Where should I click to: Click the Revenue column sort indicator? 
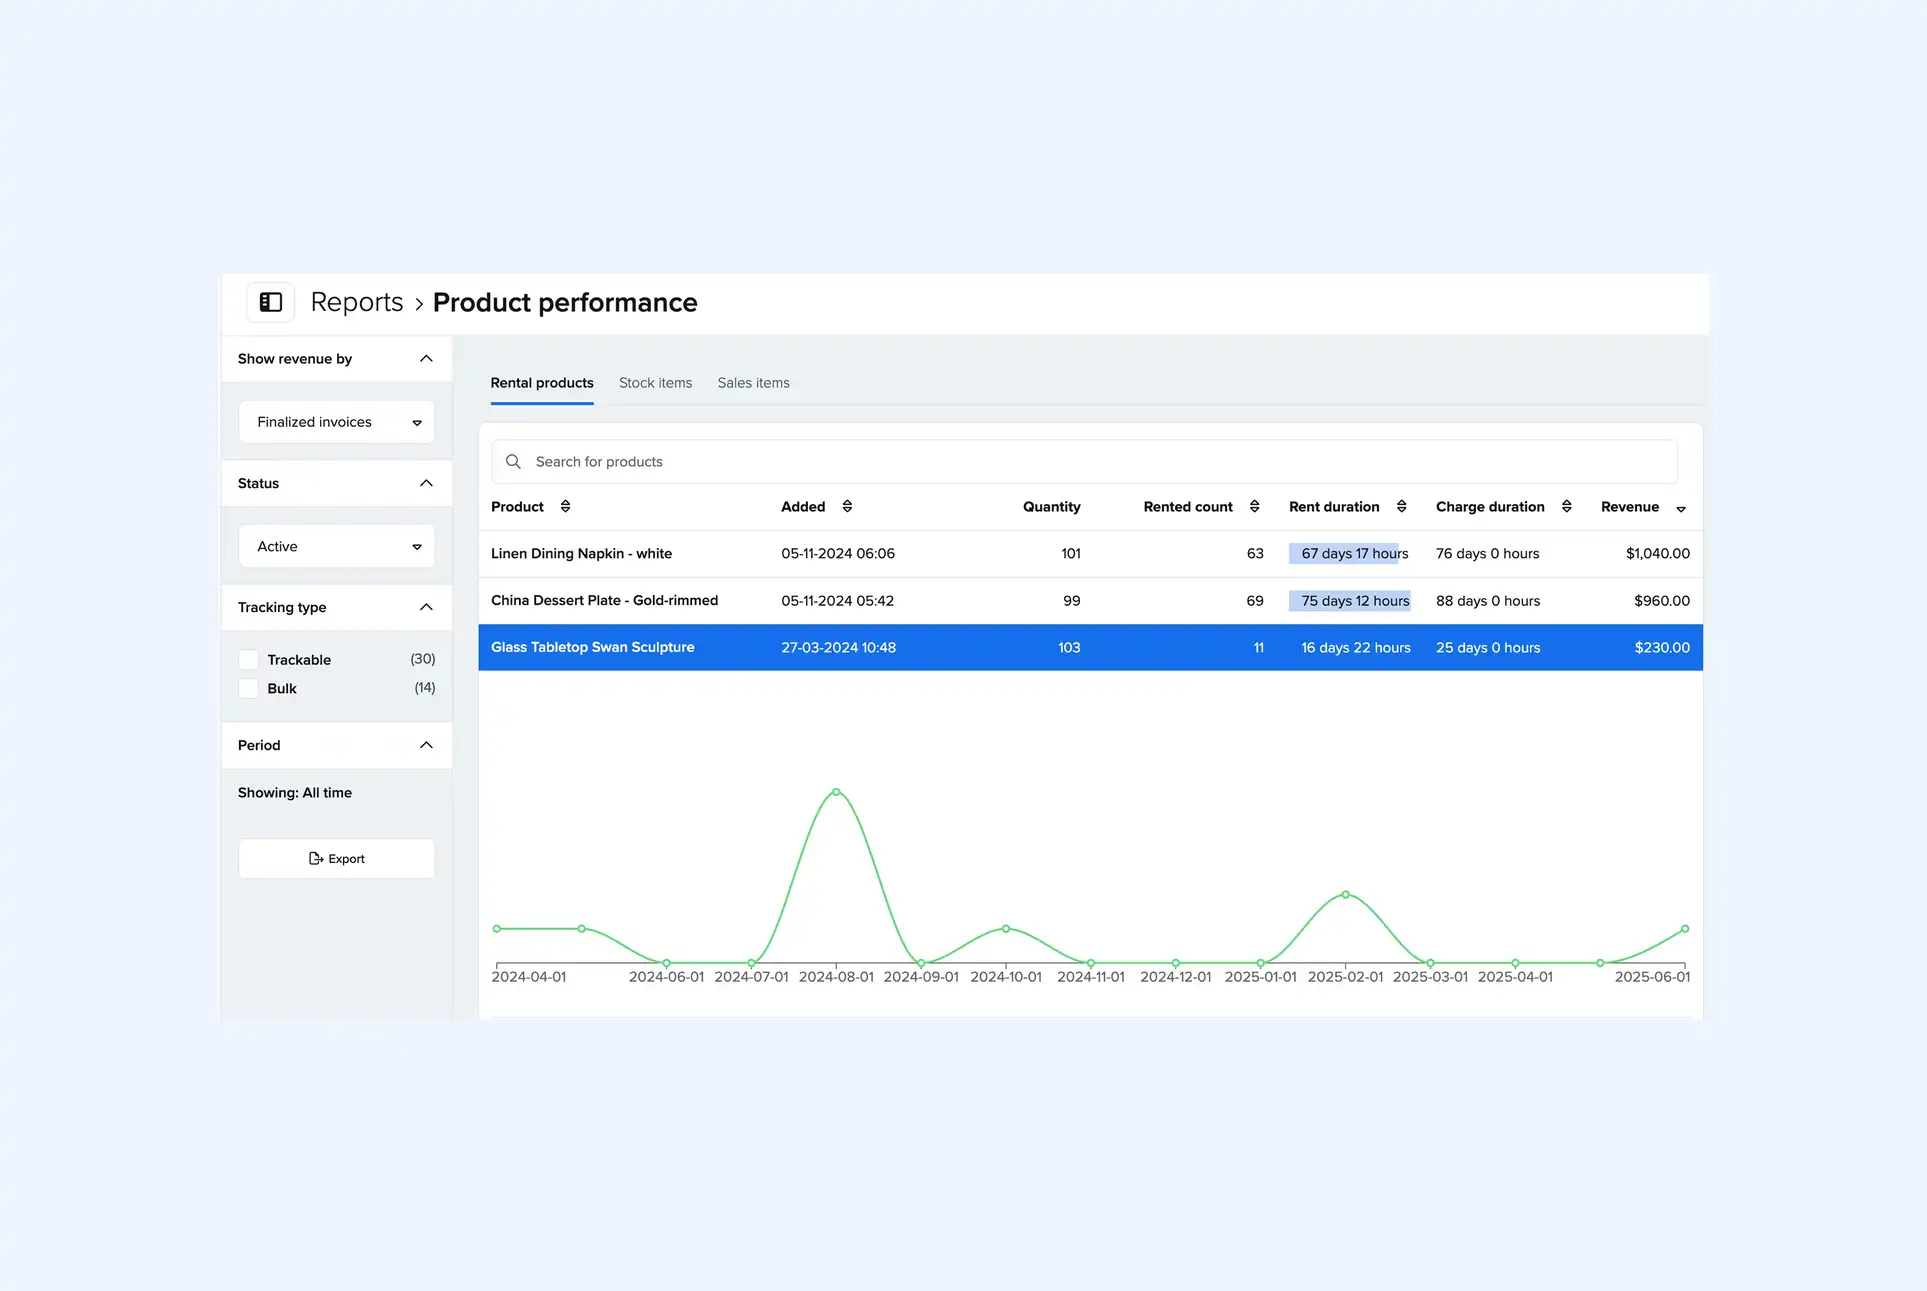click(1681, 508)
